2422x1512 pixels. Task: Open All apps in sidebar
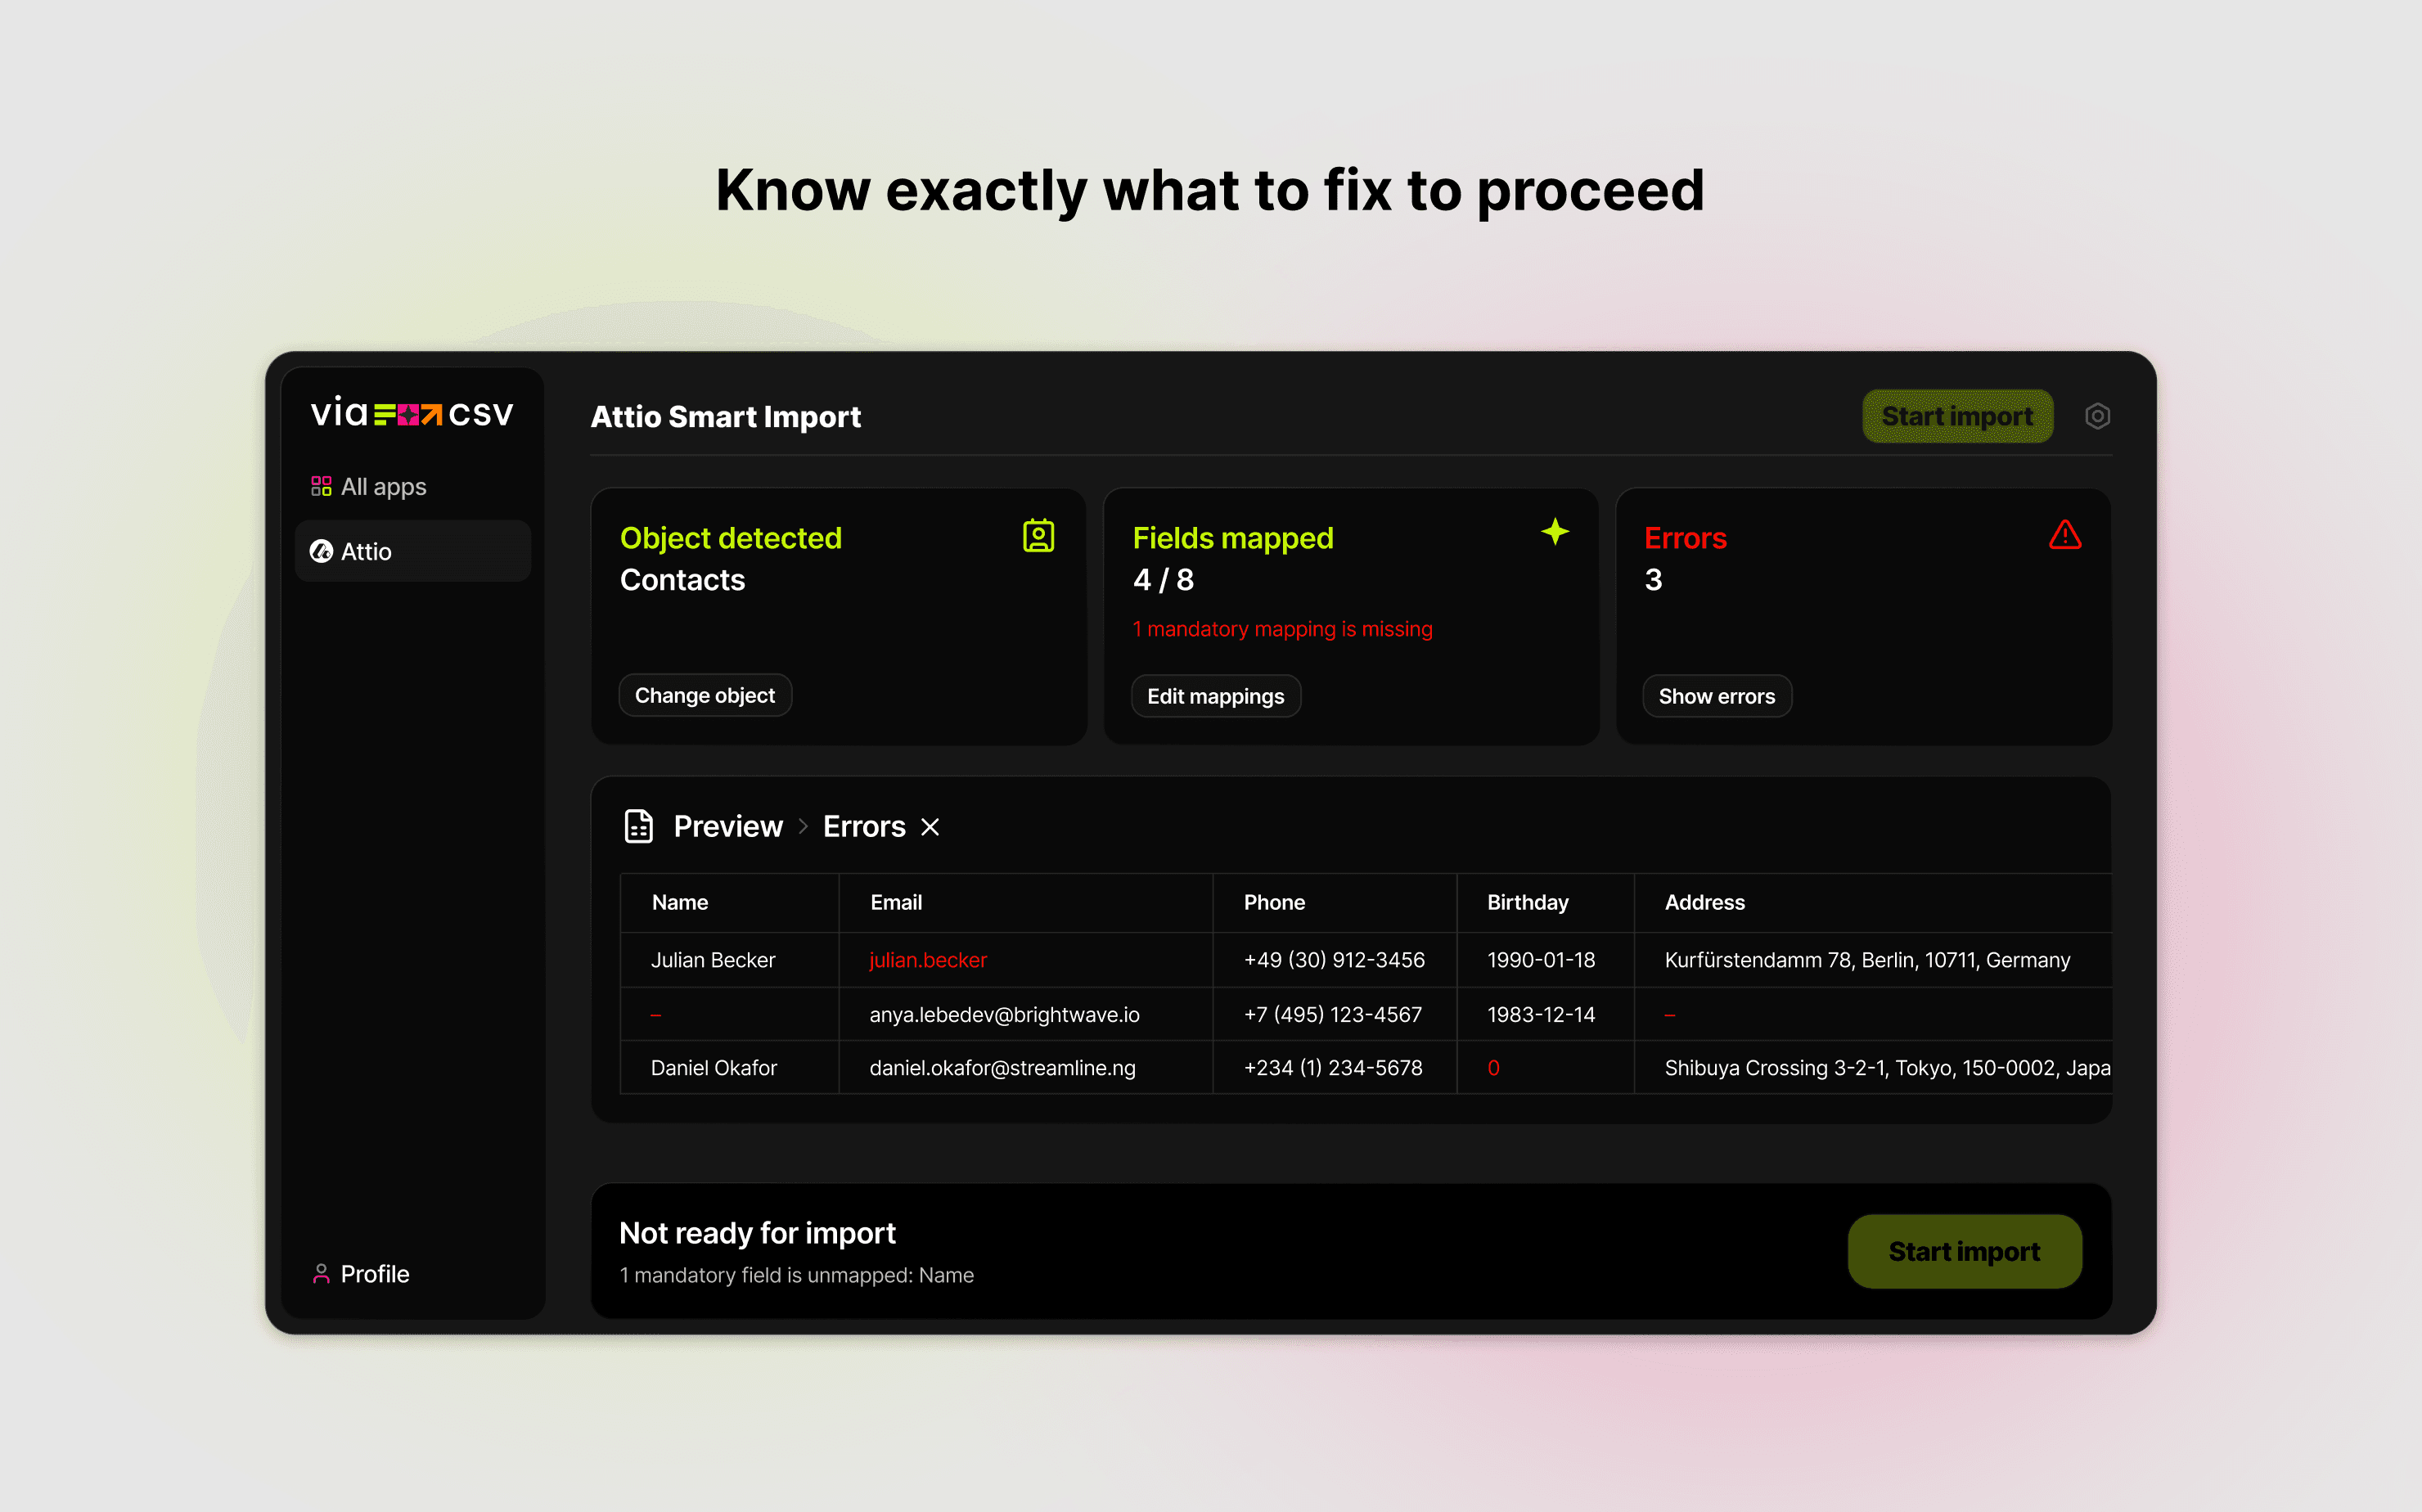coord(382,487)
